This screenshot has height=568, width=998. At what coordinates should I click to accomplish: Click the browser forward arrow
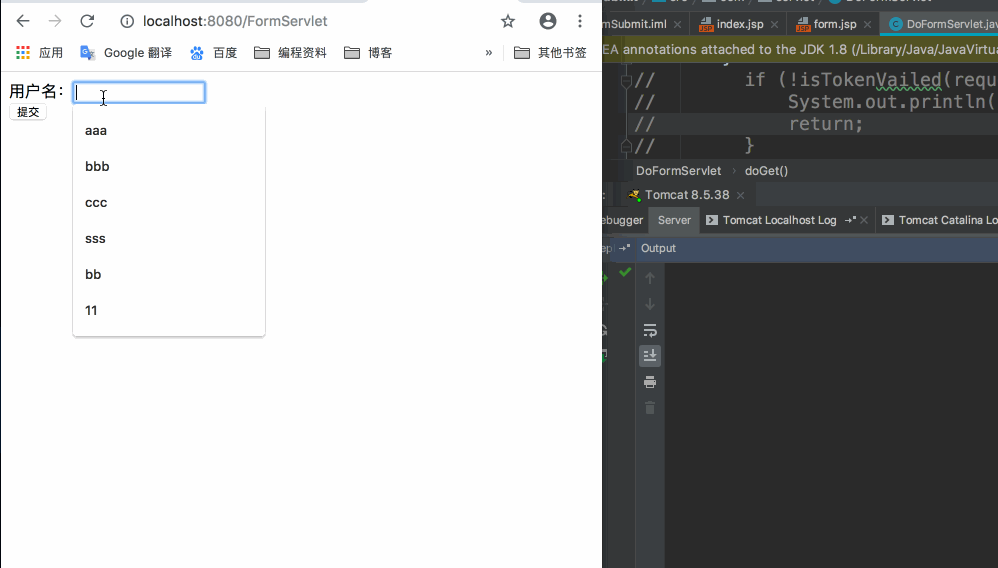(55, 21)
